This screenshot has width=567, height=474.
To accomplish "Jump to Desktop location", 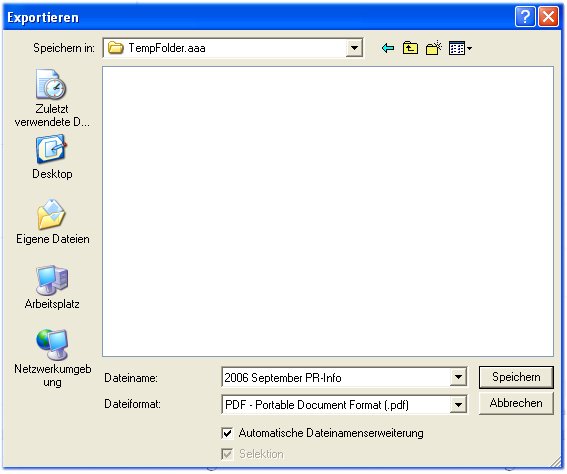I will 52,157.
